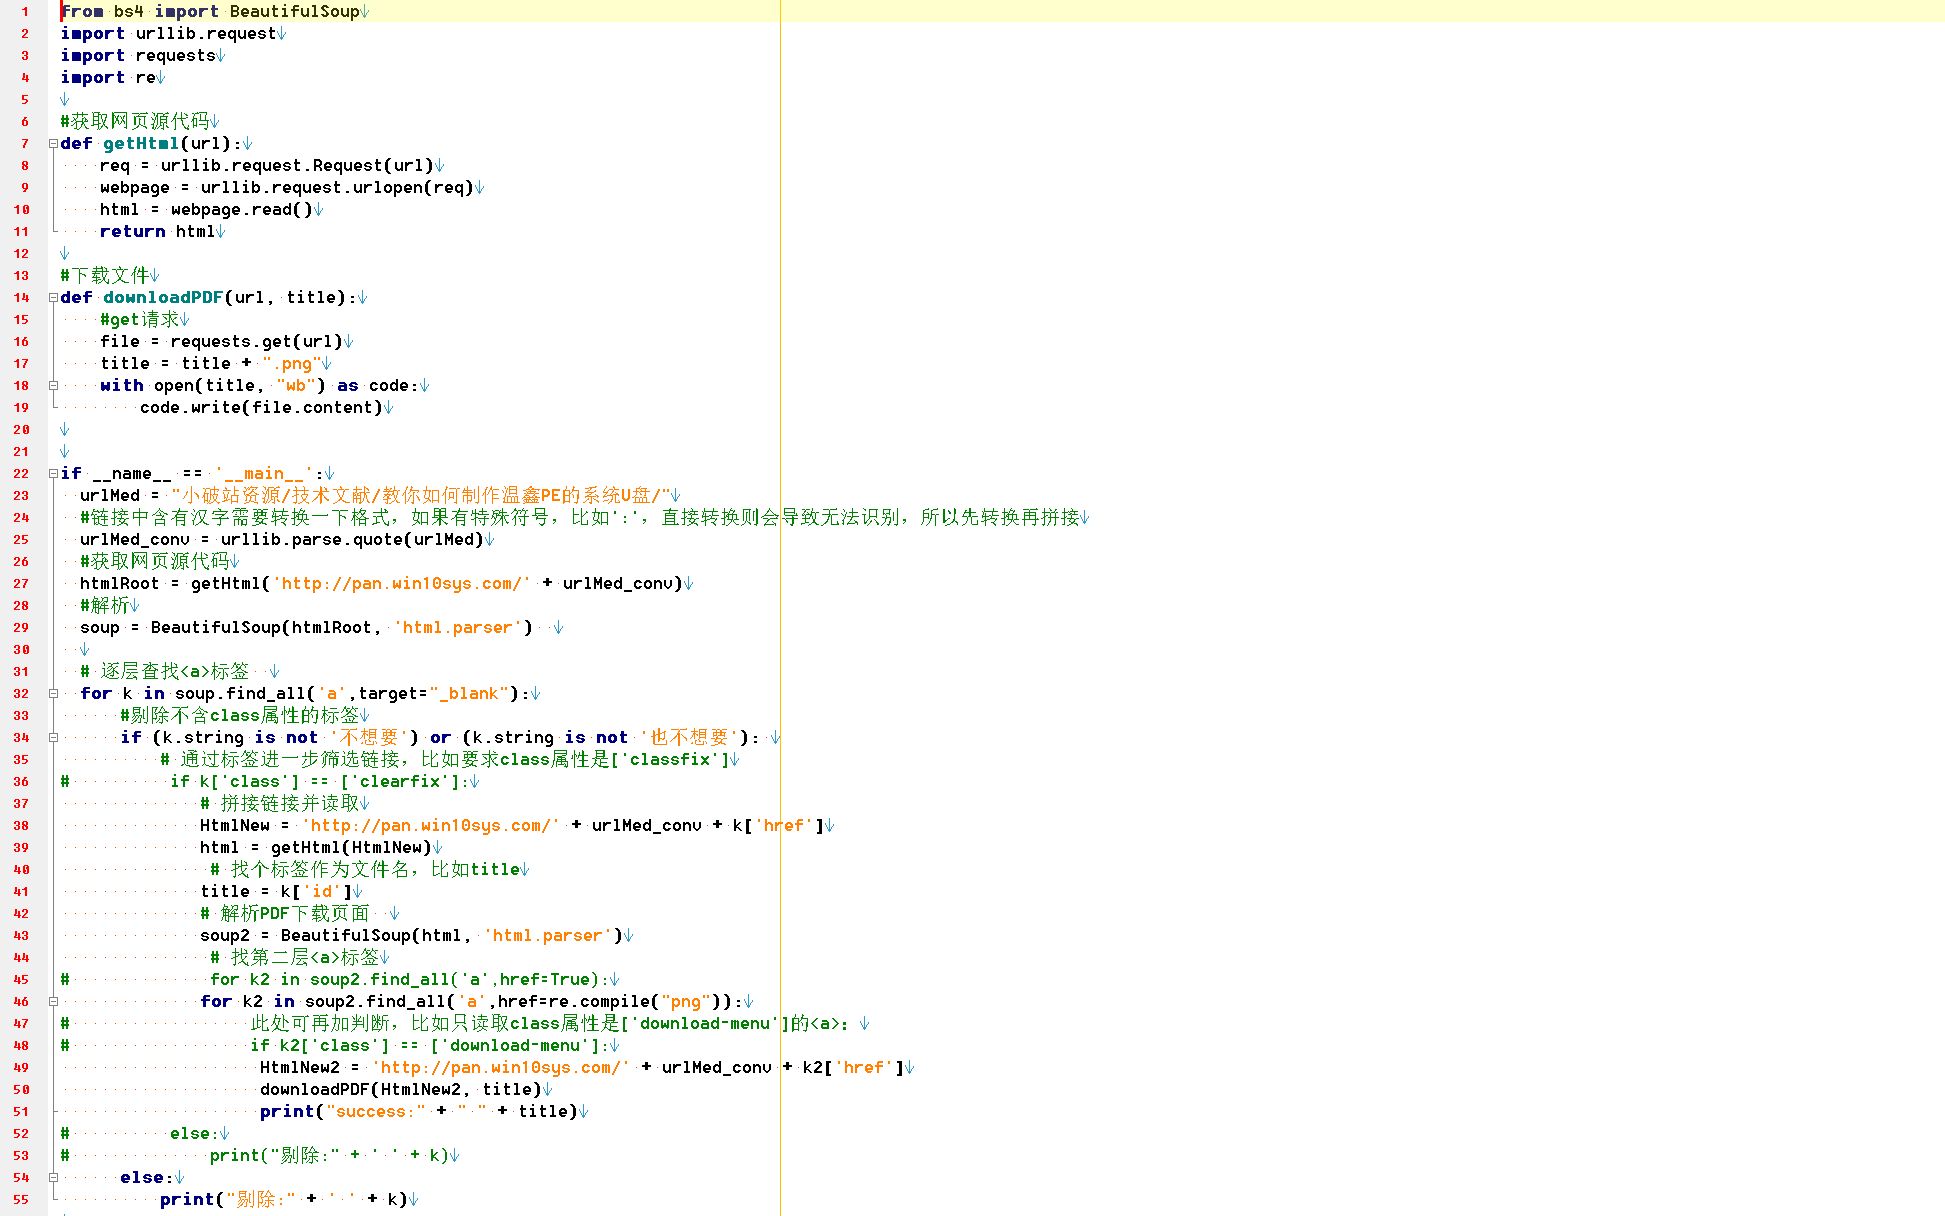Screen dimensions: 1945x1216
Task: Collapse the __main__ block fold marker
Action: [53, 473]
